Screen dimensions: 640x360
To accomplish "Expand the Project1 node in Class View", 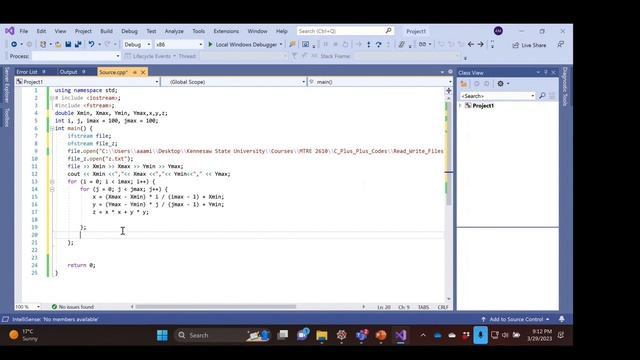I will coord(460,106).
